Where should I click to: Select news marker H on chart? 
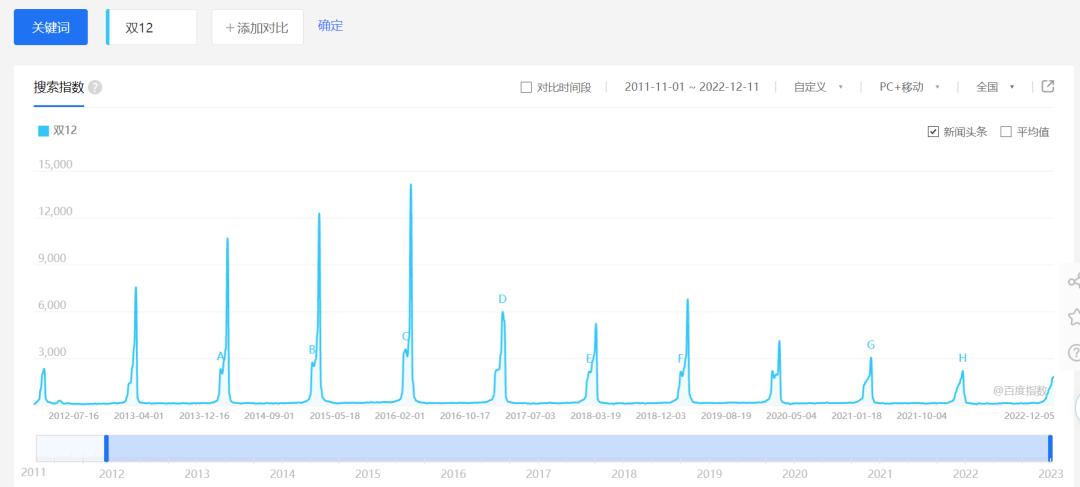click(962, 358)
